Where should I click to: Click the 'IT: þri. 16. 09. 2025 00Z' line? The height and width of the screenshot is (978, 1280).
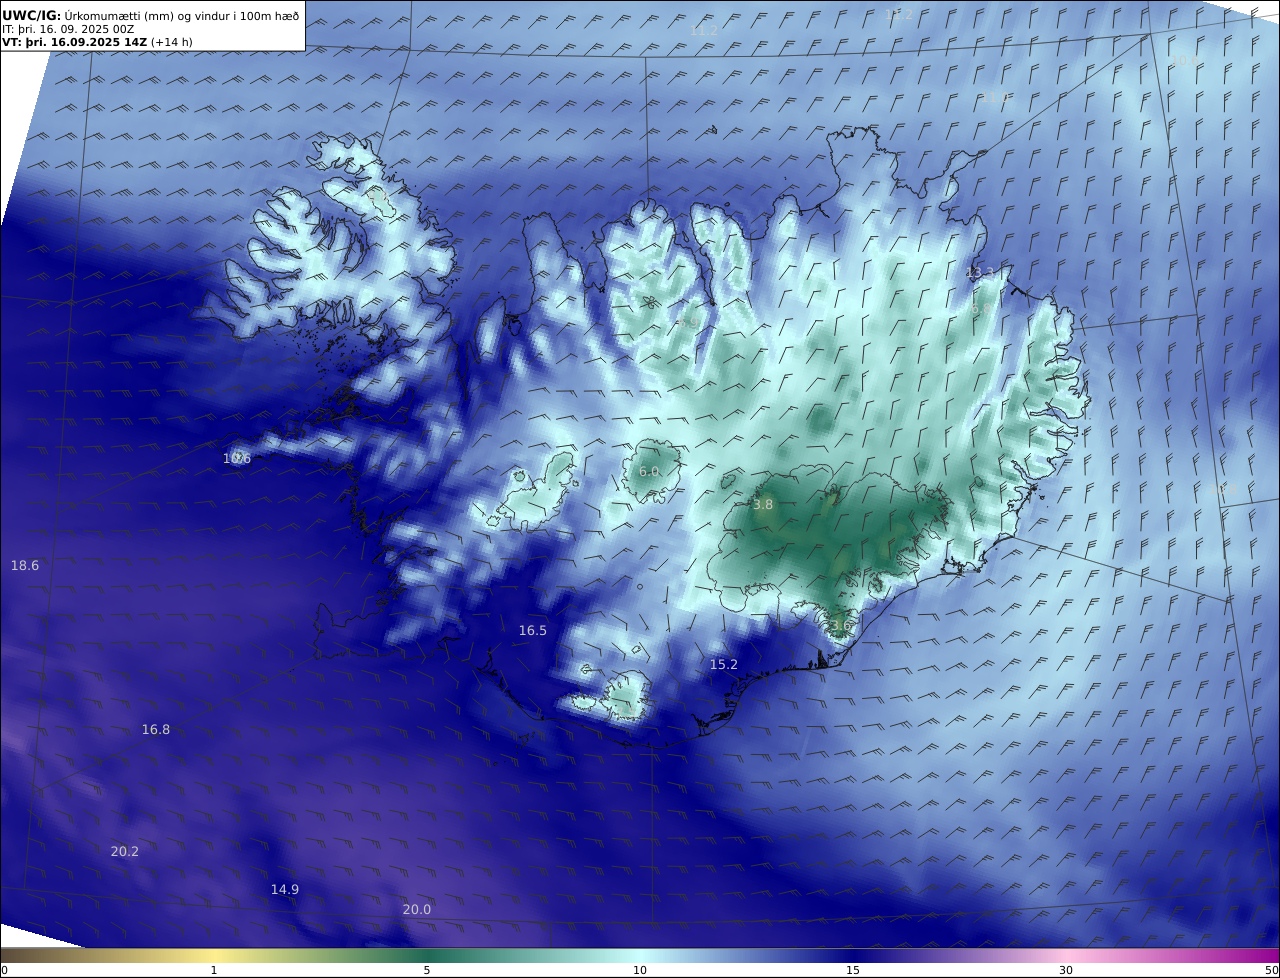coord(67,30)
